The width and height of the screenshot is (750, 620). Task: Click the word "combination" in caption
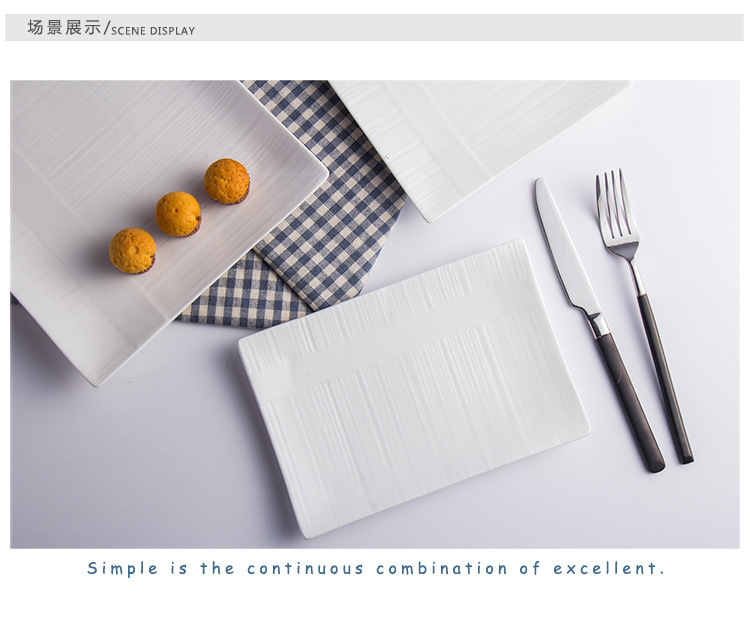coord(441,568)
